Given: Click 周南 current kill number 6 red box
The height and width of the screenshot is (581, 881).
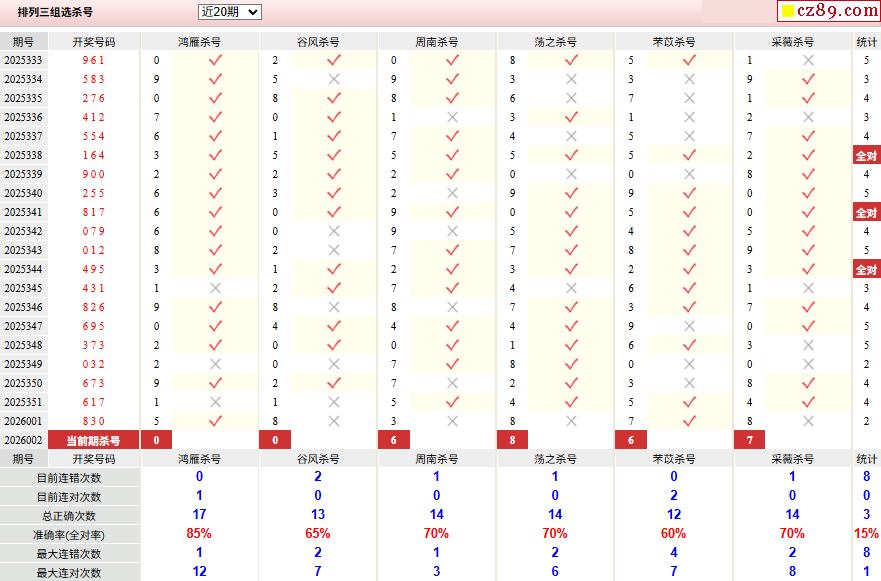Looking at the screenshot, I should pyautogui.click(x=393, y=440).
